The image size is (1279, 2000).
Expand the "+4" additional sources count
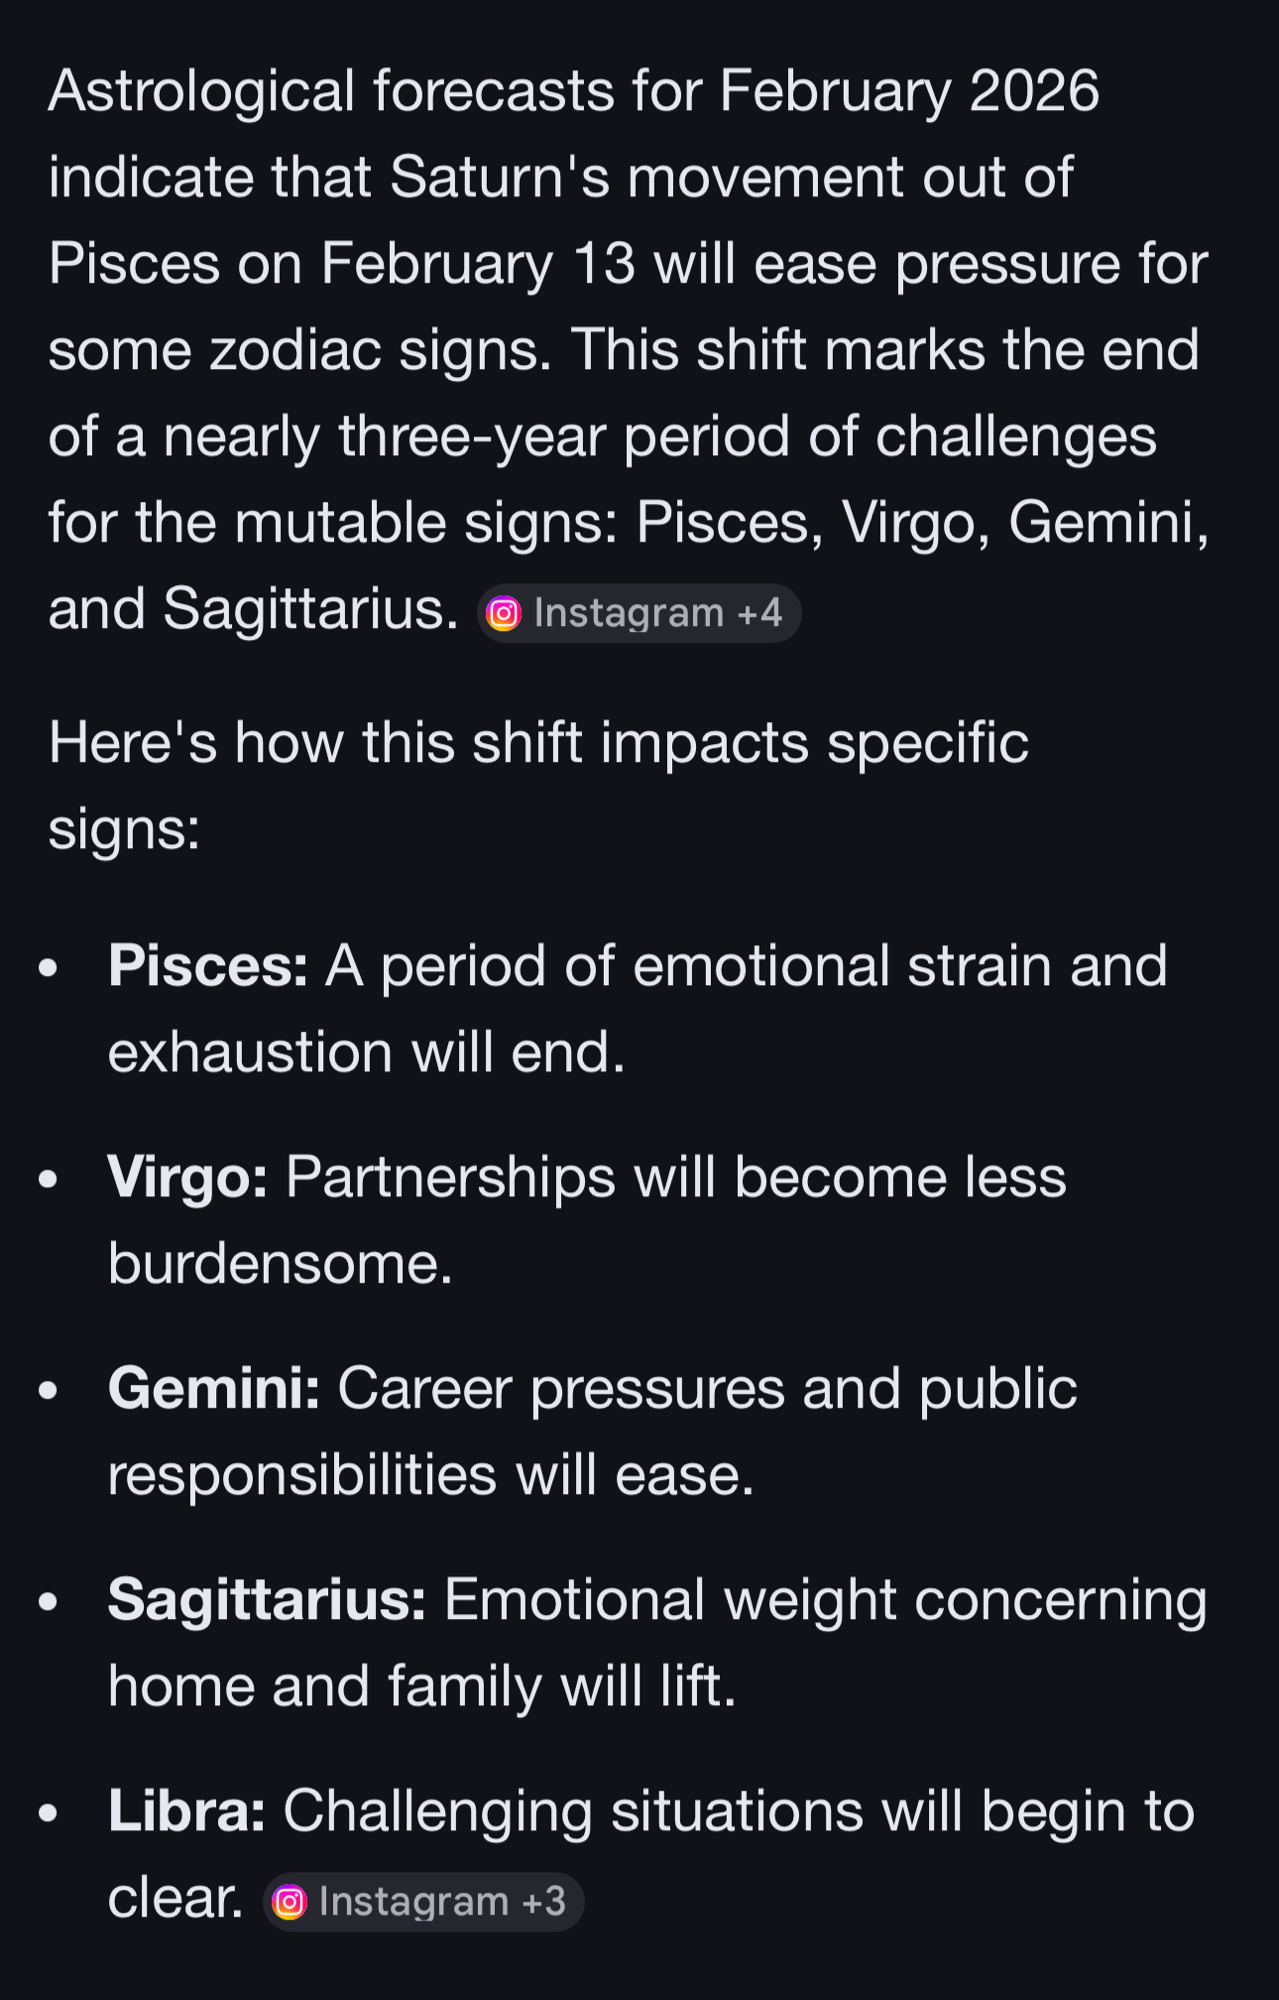760,613
